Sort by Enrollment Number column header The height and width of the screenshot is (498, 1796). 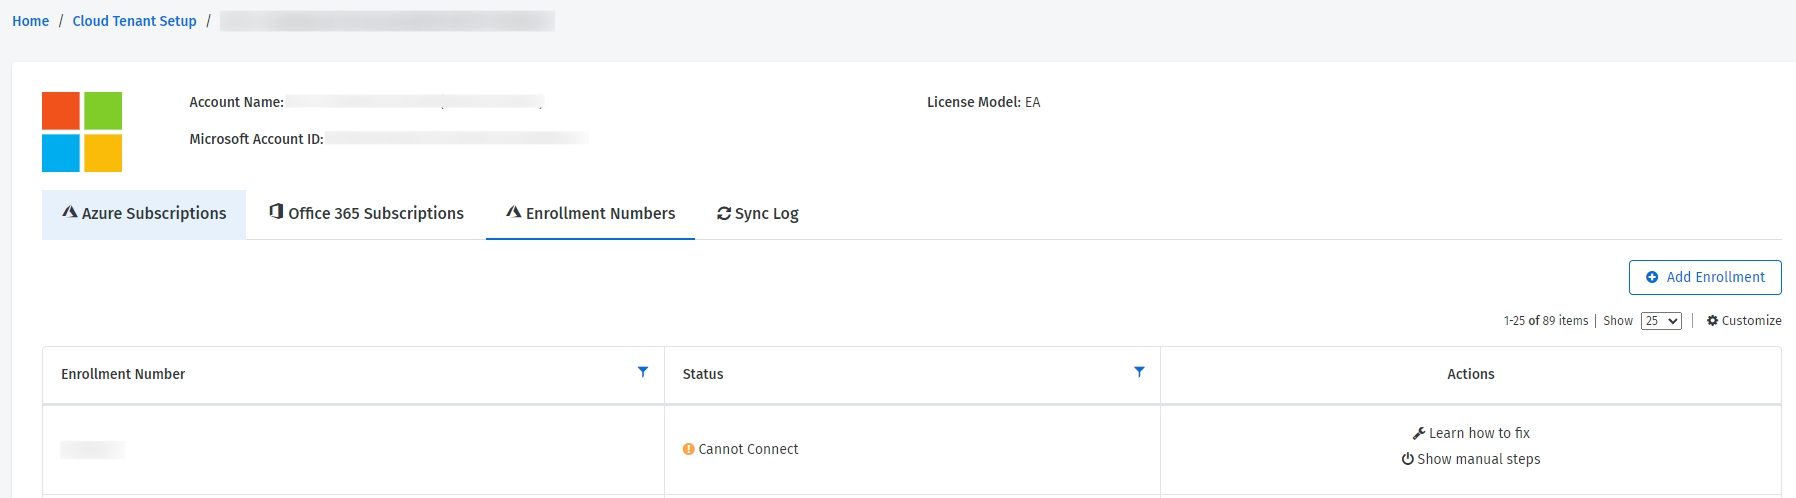click(123, 374)
